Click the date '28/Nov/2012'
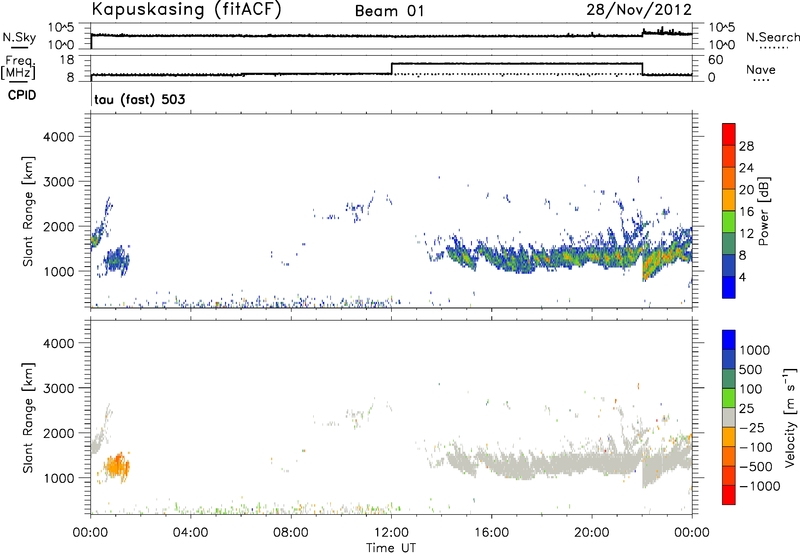The image size is (800, 554). [639, 10]
